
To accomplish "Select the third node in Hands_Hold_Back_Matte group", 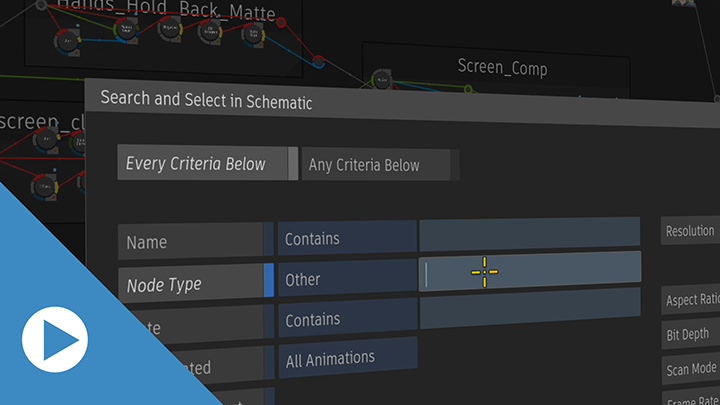I will [x=170, y=28].
